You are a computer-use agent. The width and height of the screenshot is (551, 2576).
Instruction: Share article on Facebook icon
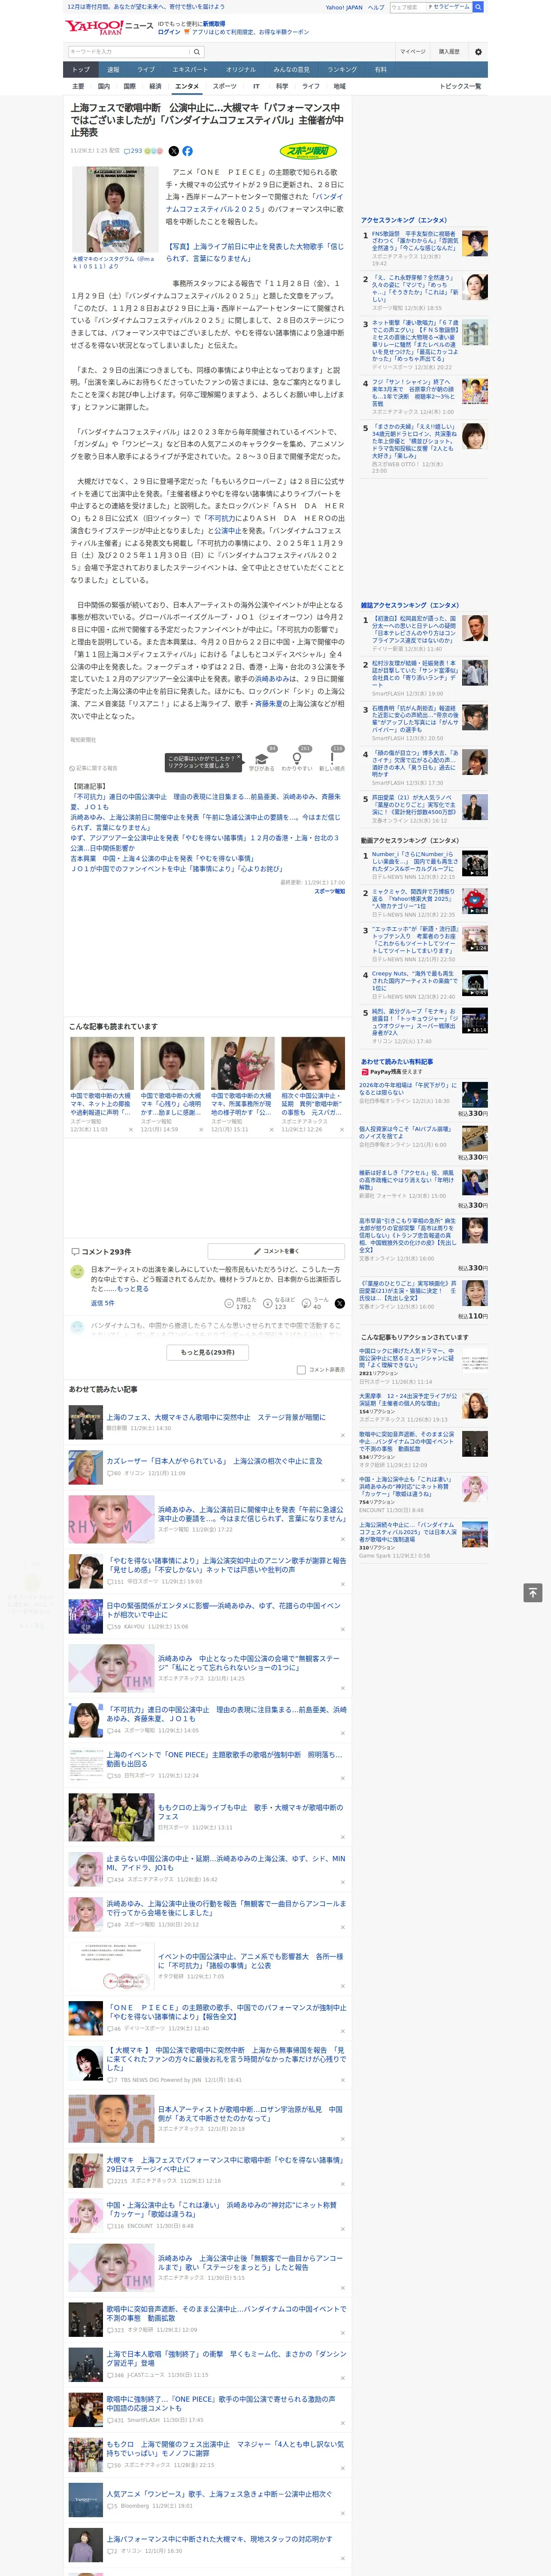tap(187, 151)
